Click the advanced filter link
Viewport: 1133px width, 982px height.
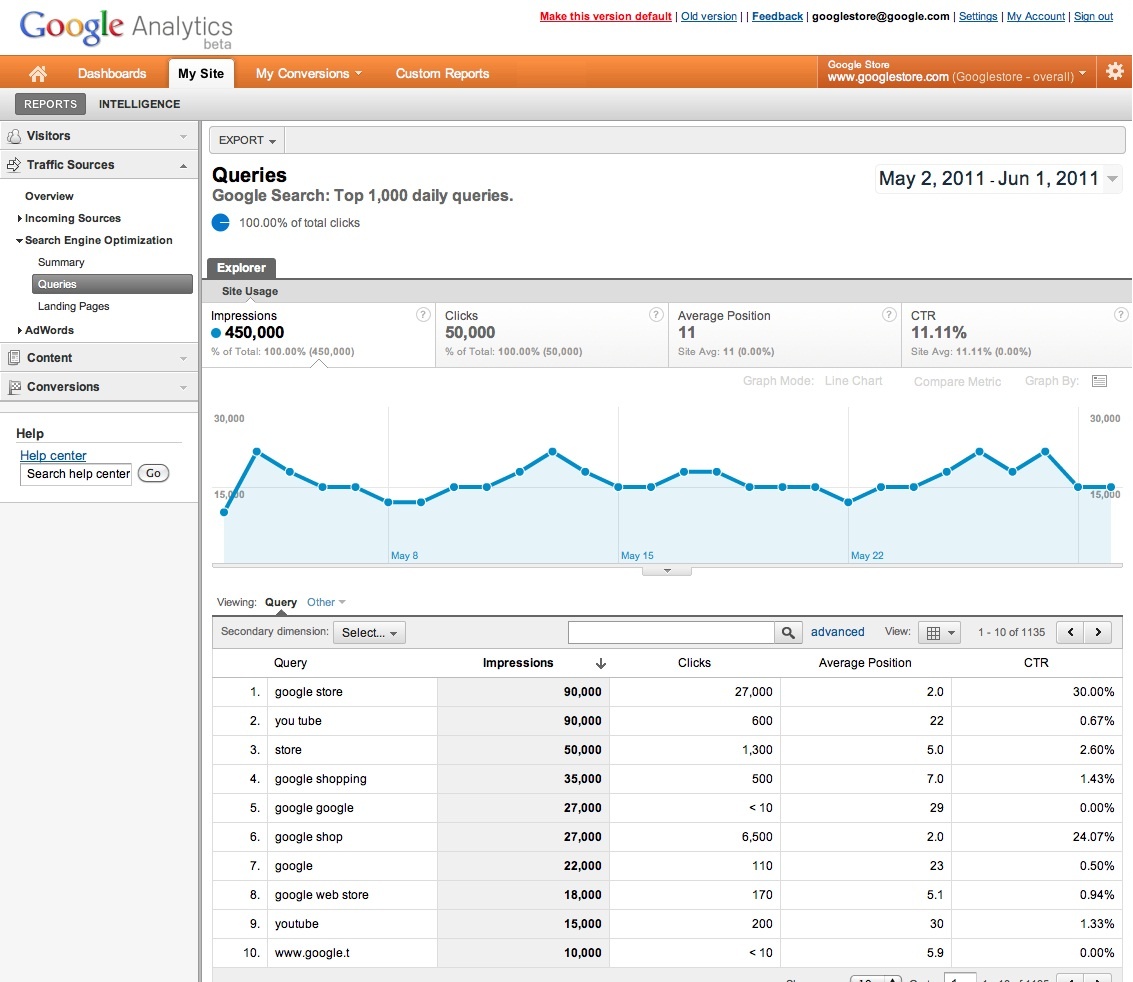click(x=837, y=632)
